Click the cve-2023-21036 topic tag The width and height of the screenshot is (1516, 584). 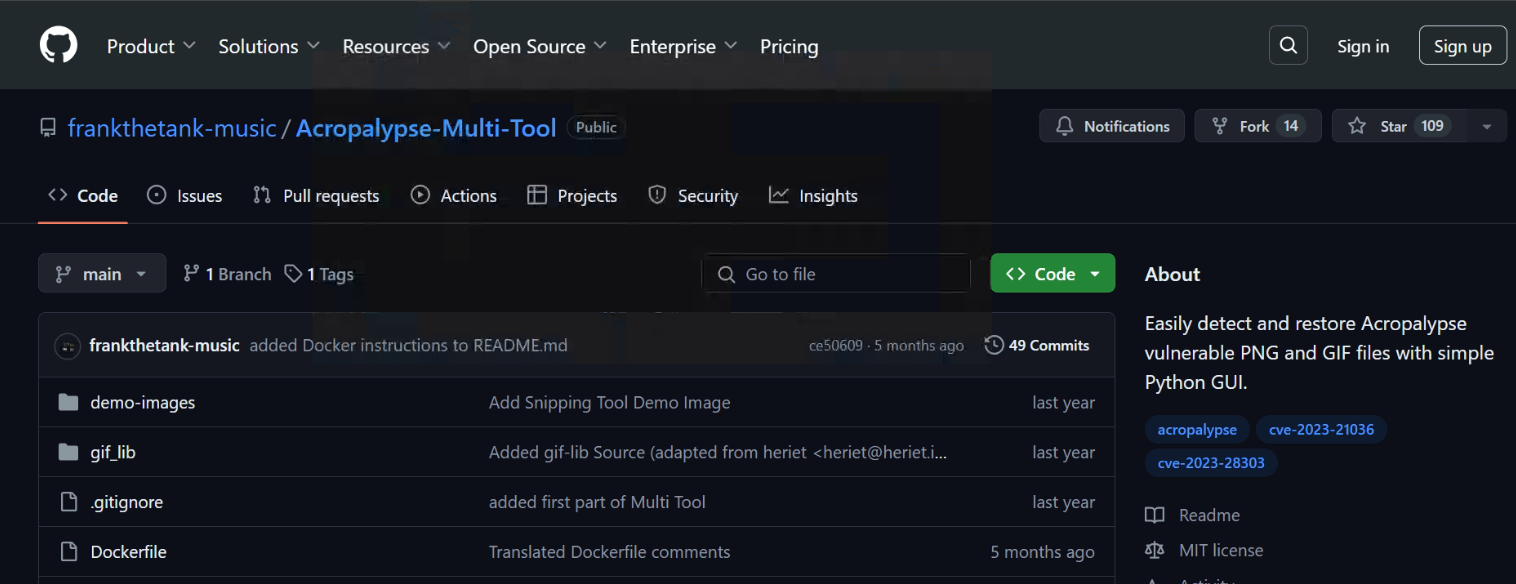point(1321,430)
